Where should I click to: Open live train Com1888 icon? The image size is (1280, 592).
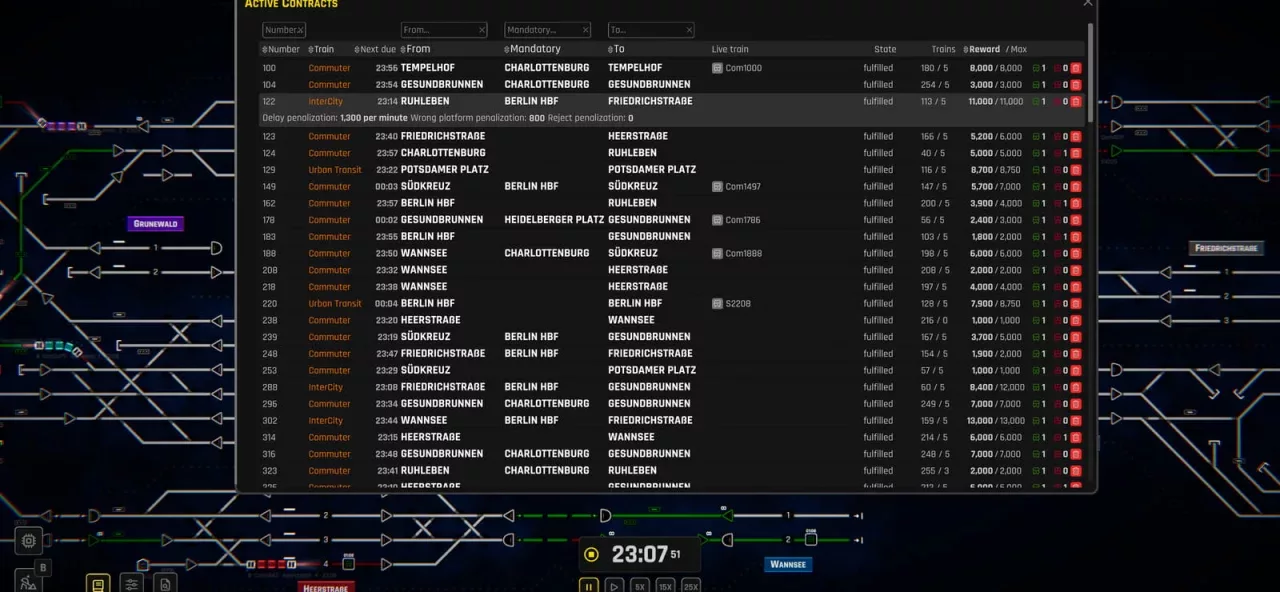click(717, 254)
